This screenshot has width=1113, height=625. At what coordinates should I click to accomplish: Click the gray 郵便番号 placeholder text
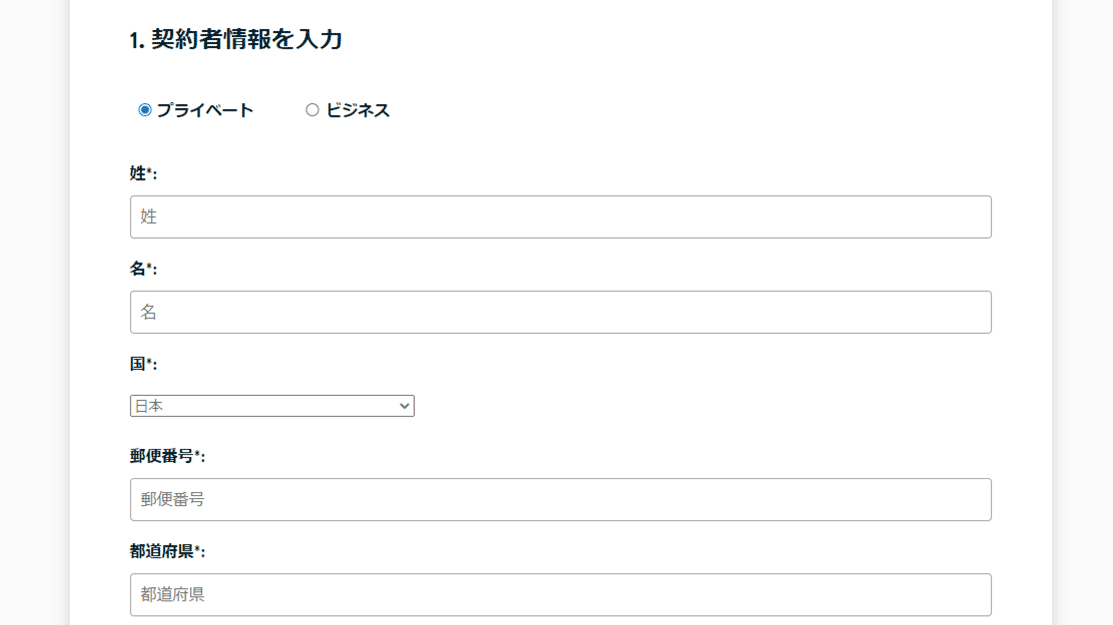[x=172, y=499]
